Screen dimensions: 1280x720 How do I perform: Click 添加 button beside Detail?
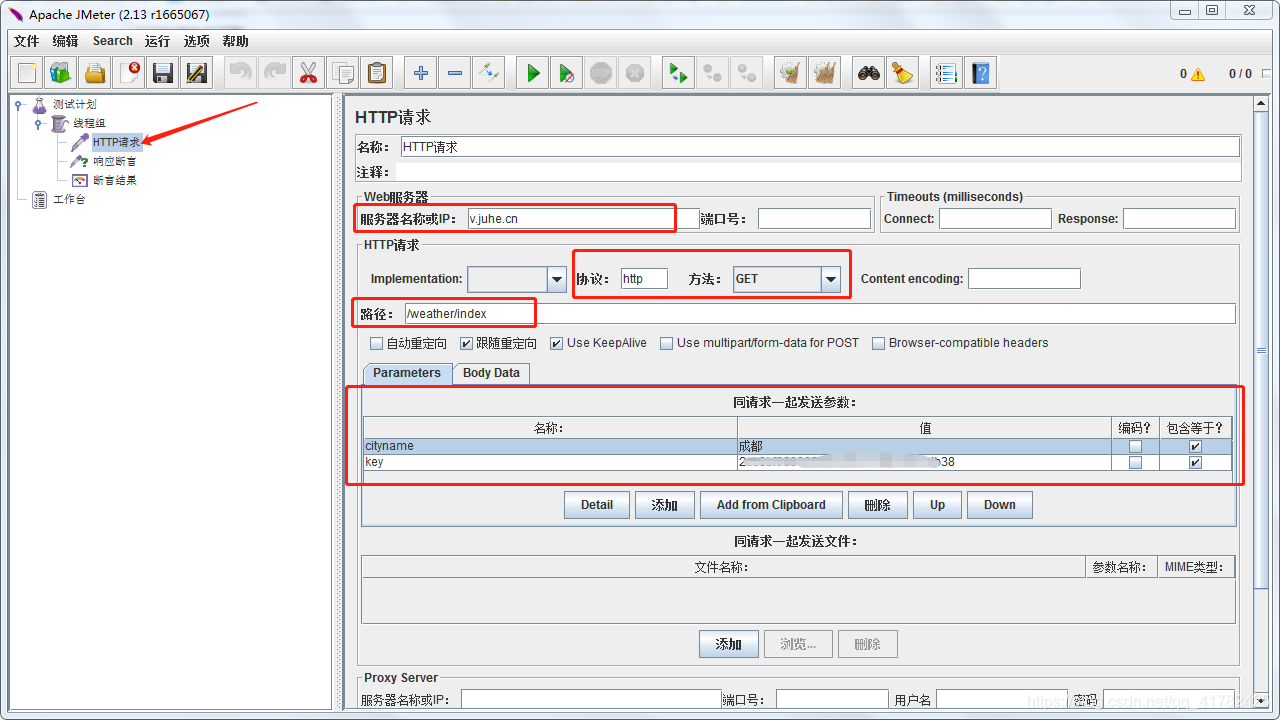tap(665, 505)
